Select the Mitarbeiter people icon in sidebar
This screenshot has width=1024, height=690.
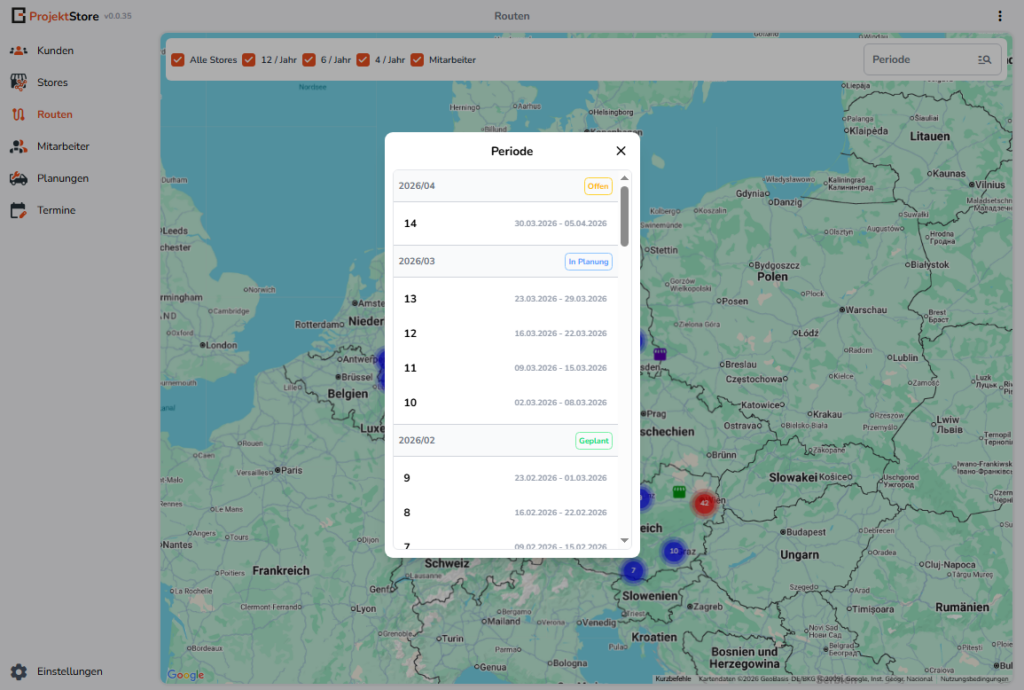point(18,146)
